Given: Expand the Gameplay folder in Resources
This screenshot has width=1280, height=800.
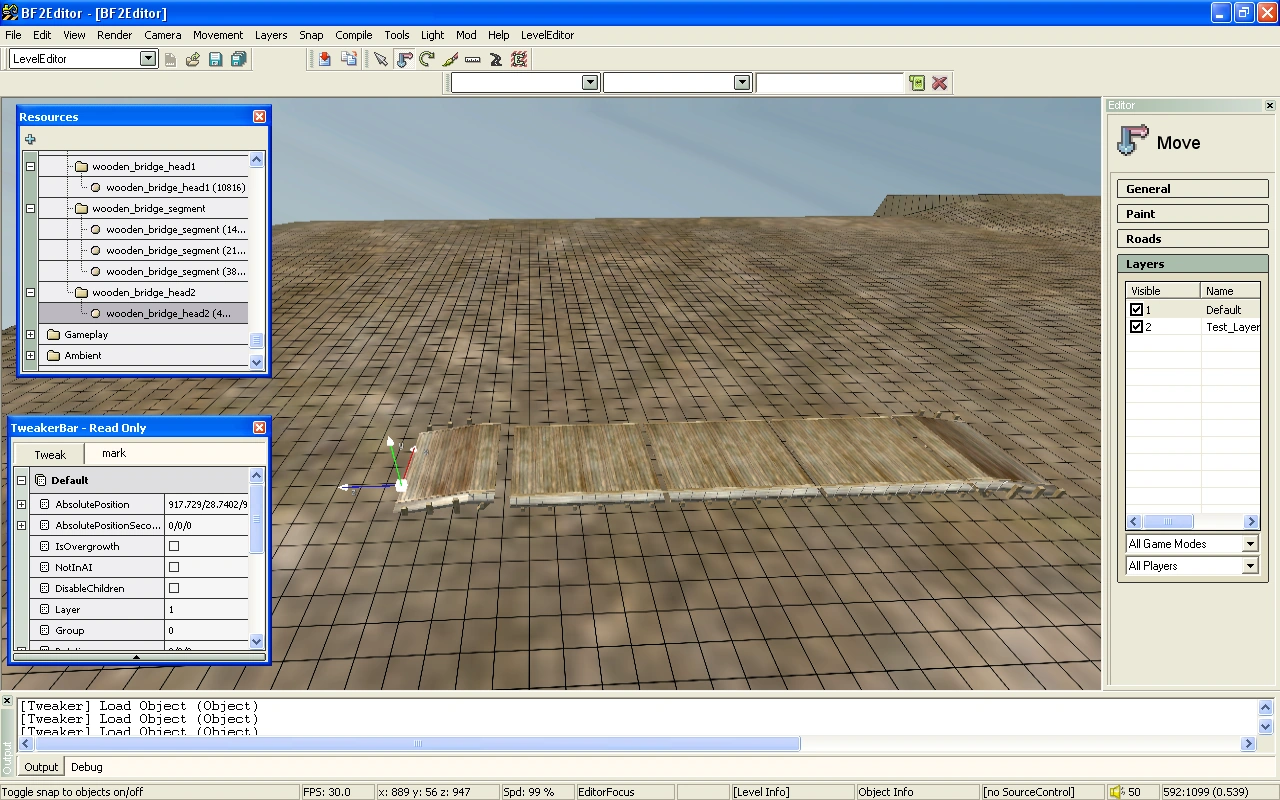Looking at the screenshot, I should coord(30,335).
